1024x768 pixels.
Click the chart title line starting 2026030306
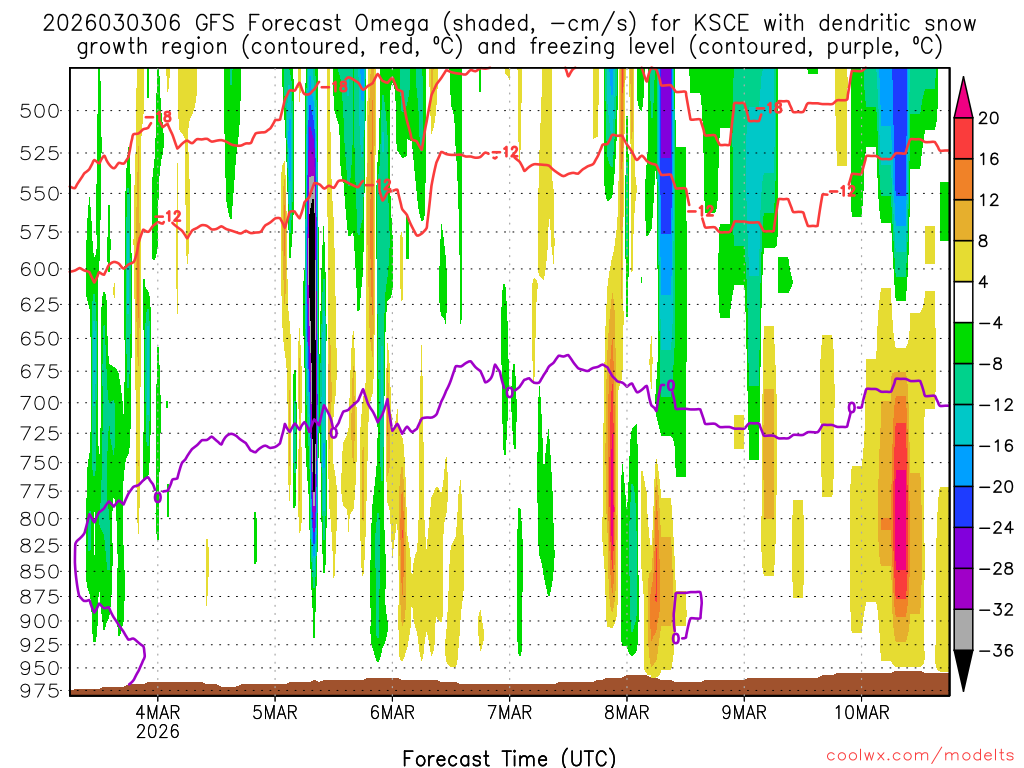pos(509,24)
